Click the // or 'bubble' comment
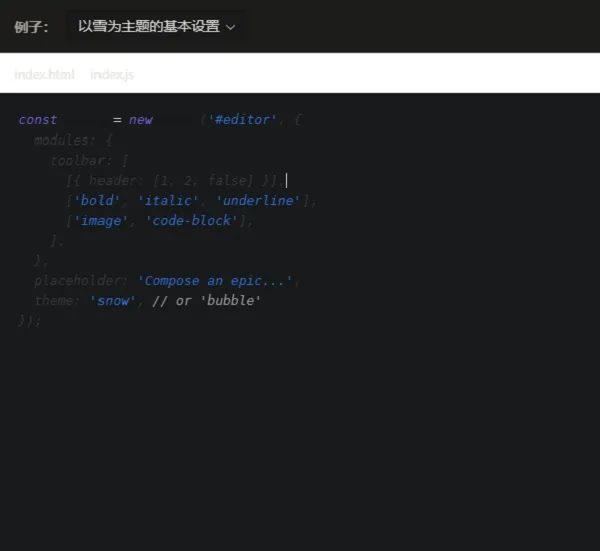The height and width of the screenshot is (551, 600). click(206, 301)
